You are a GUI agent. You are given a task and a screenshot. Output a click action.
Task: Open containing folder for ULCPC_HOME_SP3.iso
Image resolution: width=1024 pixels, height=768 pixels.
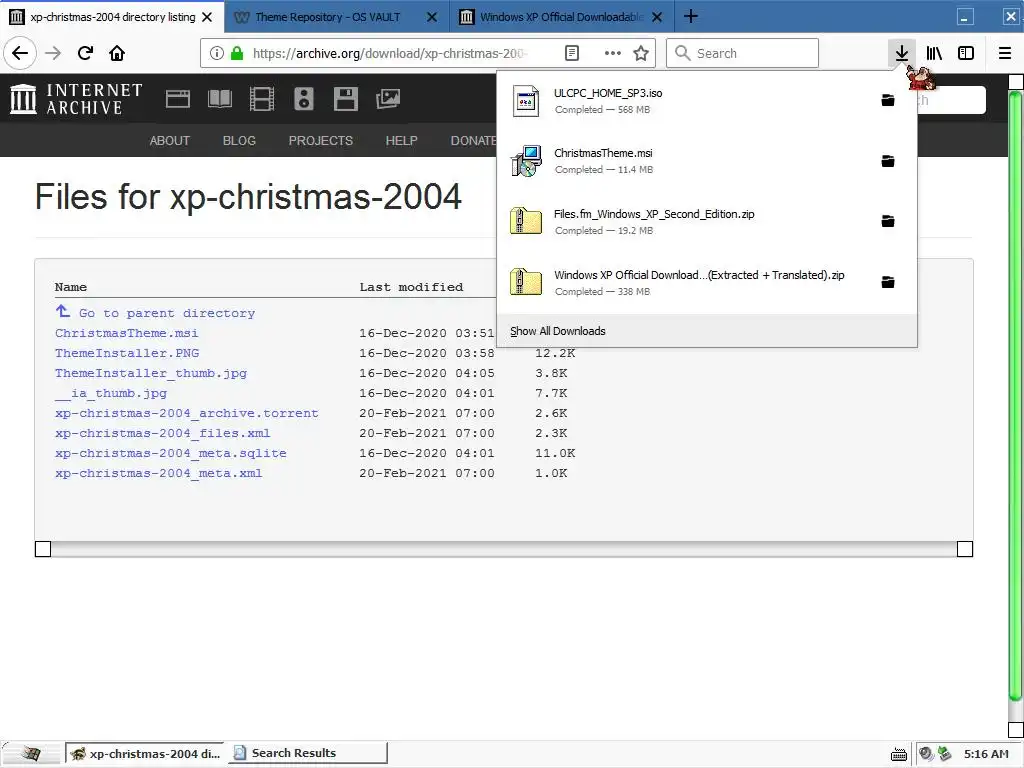[888, 100]
